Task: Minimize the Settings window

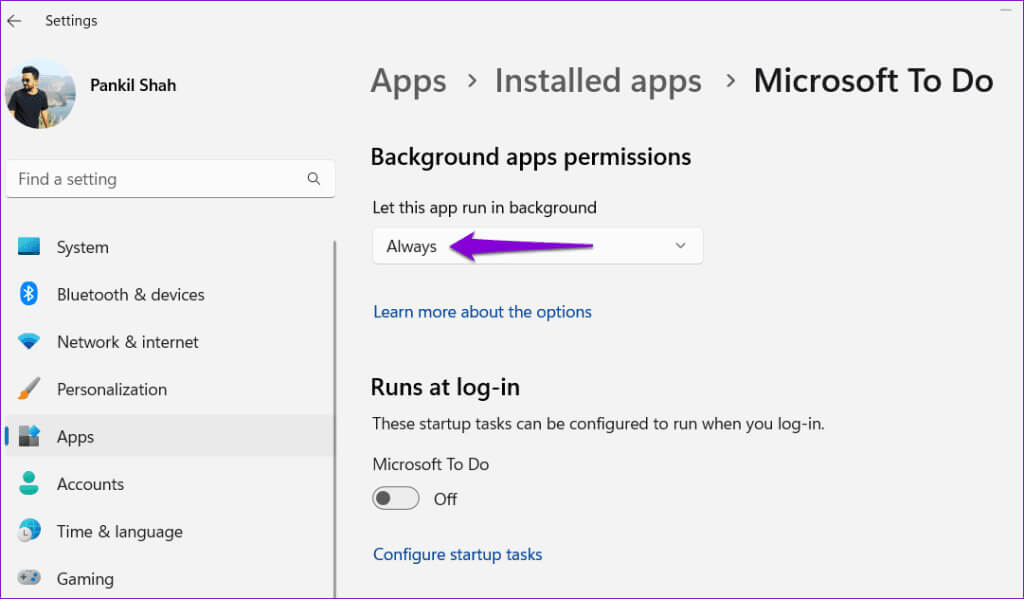Action: [x=1006, y=10]
